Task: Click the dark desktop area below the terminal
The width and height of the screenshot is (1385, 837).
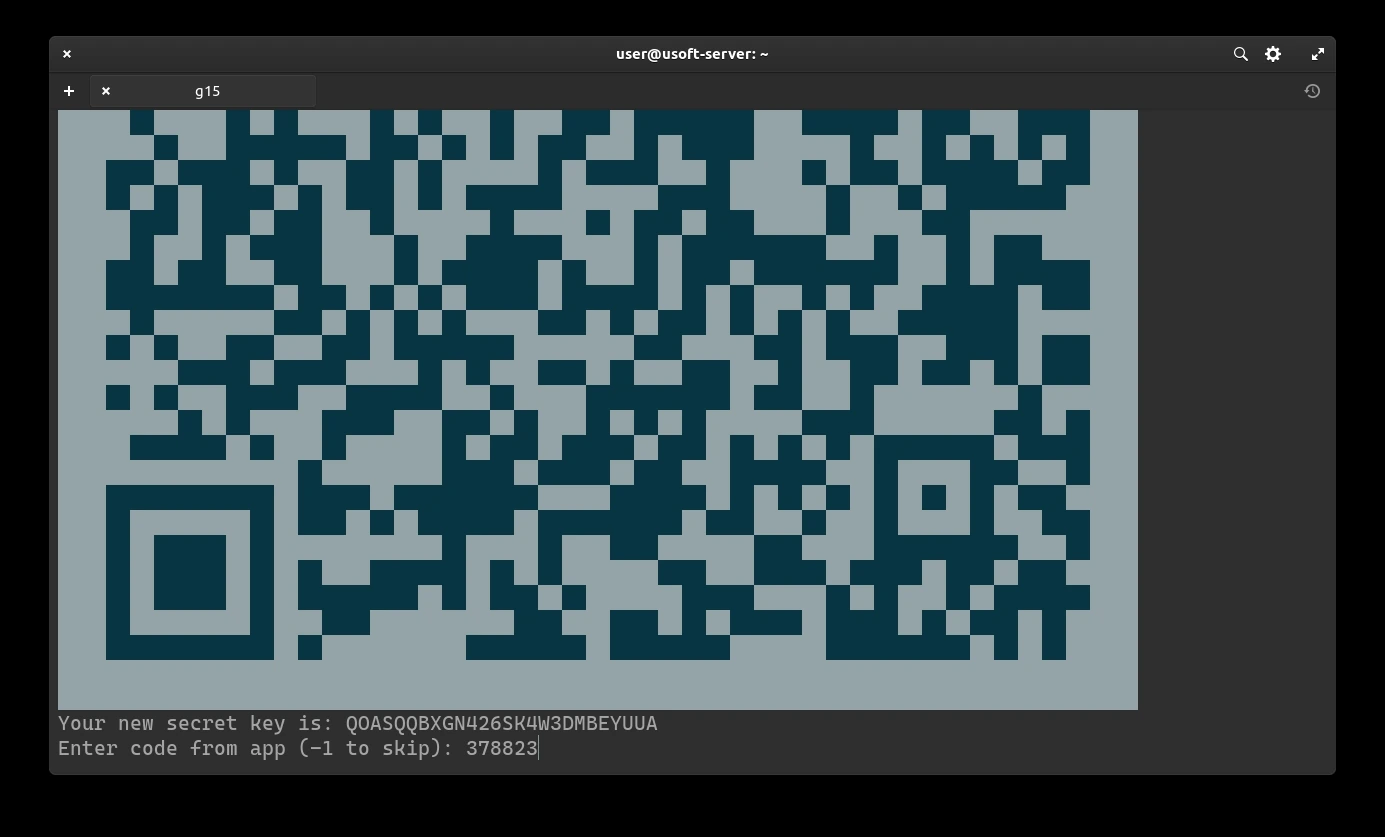Action: pos(691,810)
